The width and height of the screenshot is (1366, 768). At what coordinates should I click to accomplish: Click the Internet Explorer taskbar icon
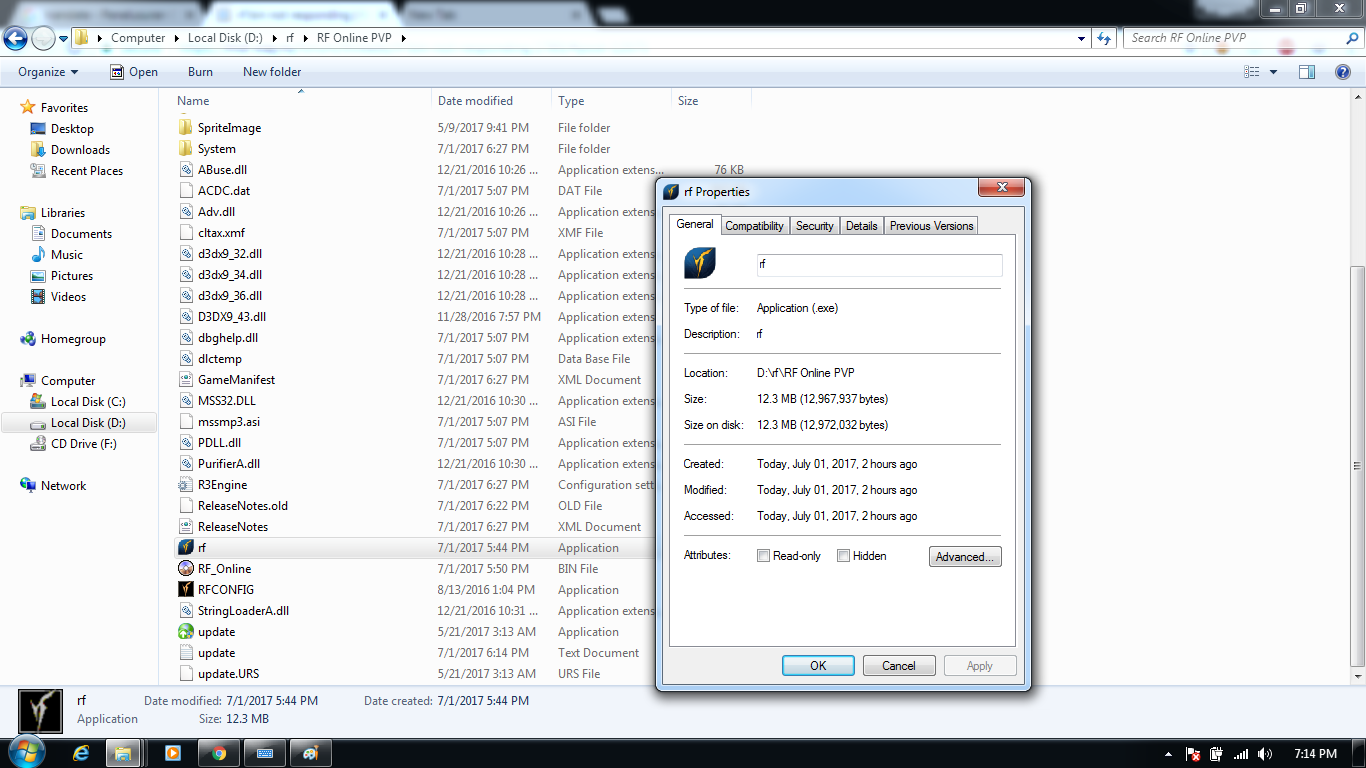(x=80, y=754)
